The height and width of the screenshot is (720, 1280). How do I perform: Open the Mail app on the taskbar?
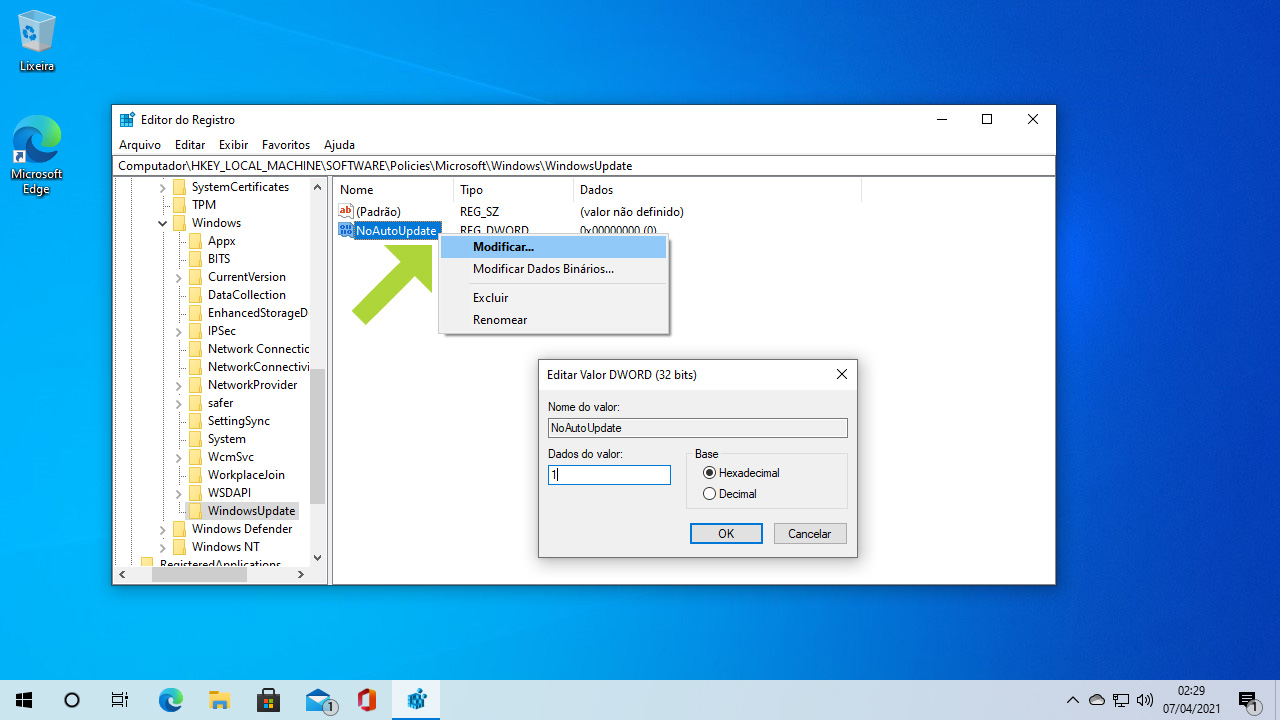[x=320, y=700]
